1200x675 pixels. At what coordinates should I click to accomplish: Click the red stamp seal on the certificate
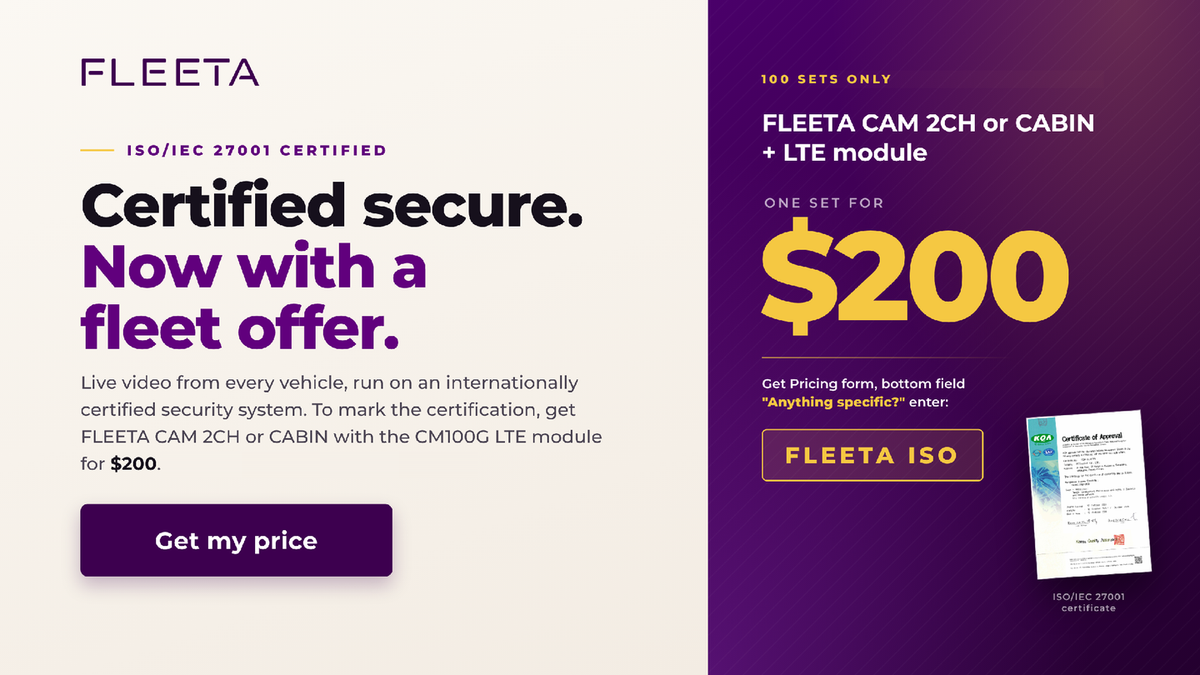[1119, 539]
